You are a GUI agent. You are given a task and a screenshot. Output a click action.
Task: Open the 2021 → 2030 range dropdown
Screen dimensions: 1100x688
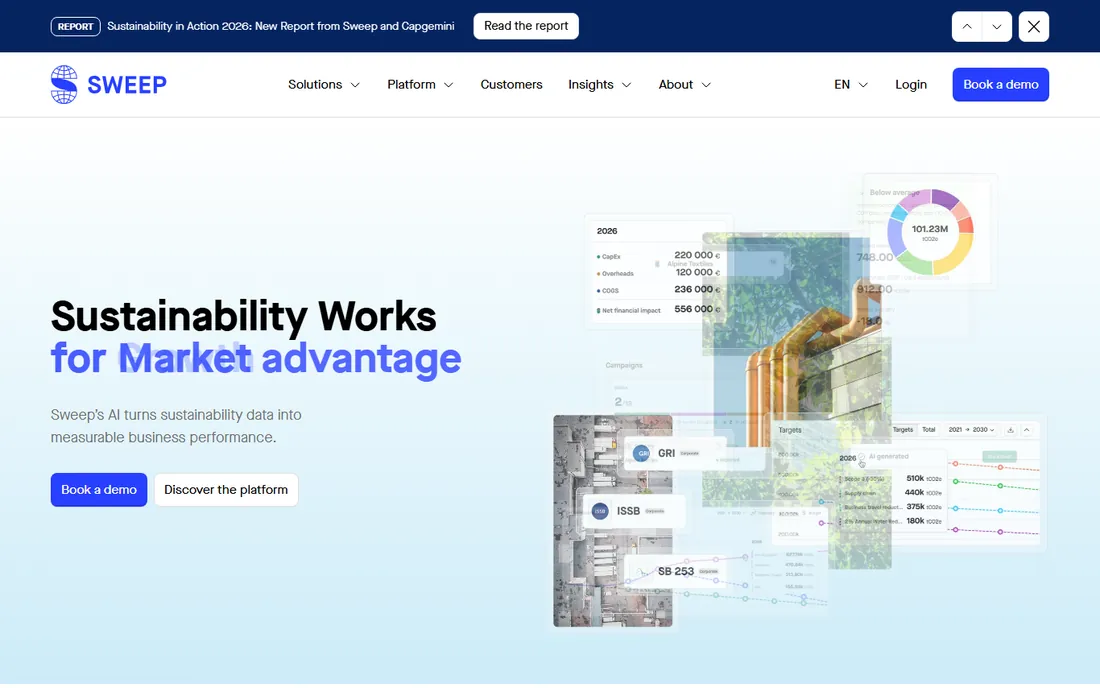pyautogui.click(x=971, y=429)
